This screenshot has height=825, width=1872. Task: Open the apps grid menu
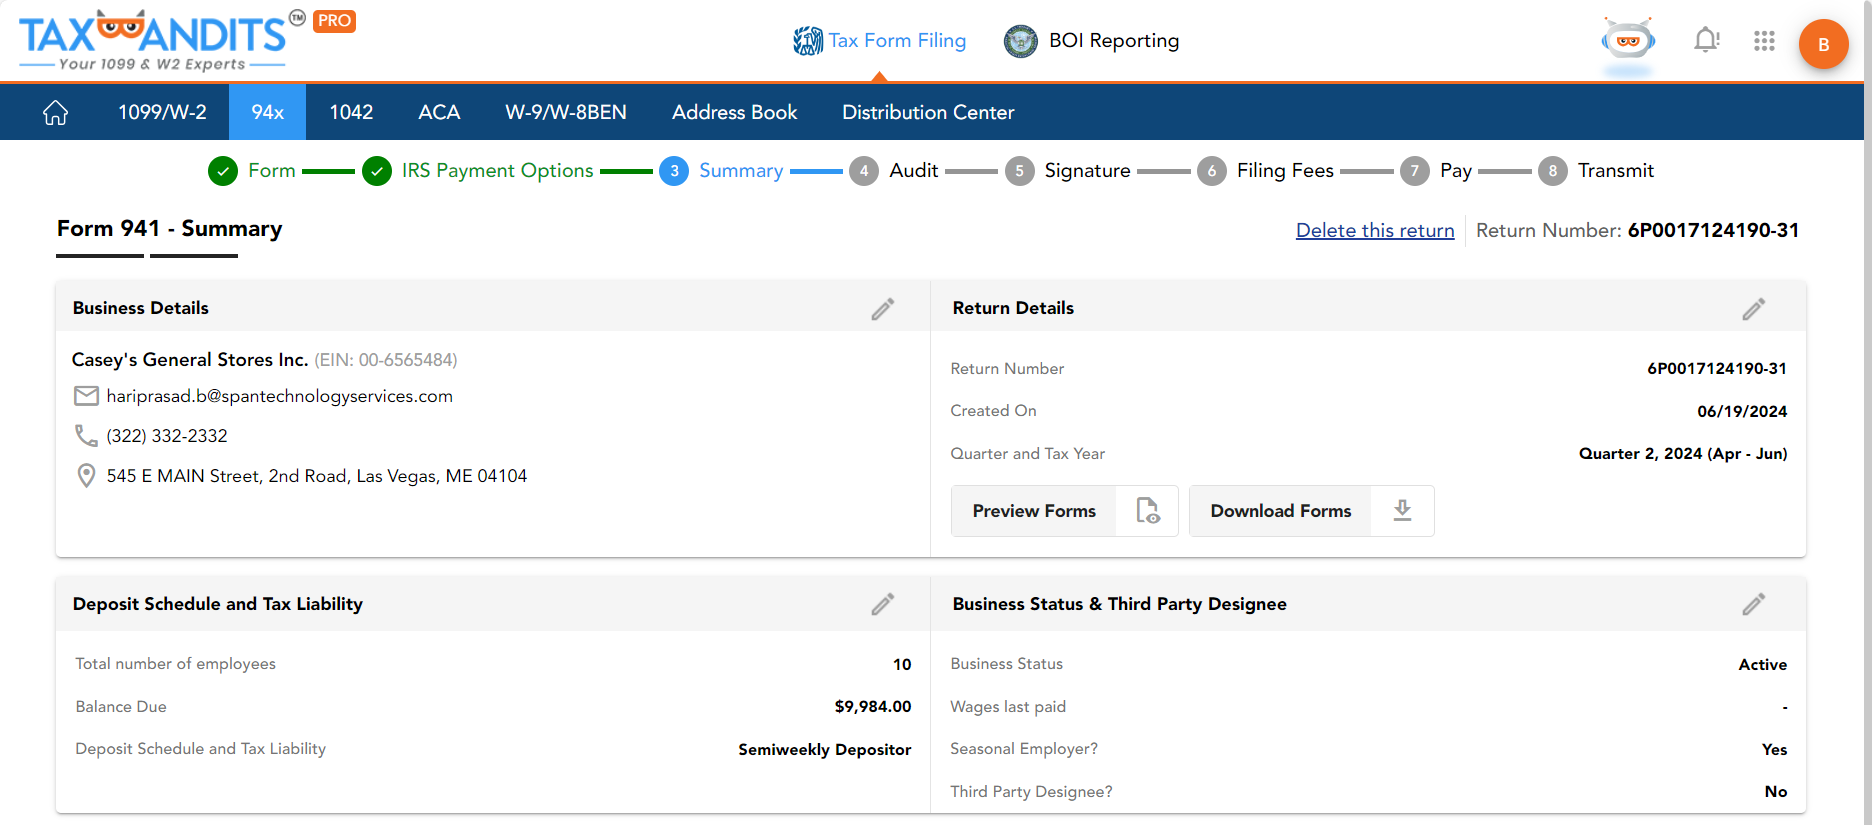click(x=1764, y=41)
